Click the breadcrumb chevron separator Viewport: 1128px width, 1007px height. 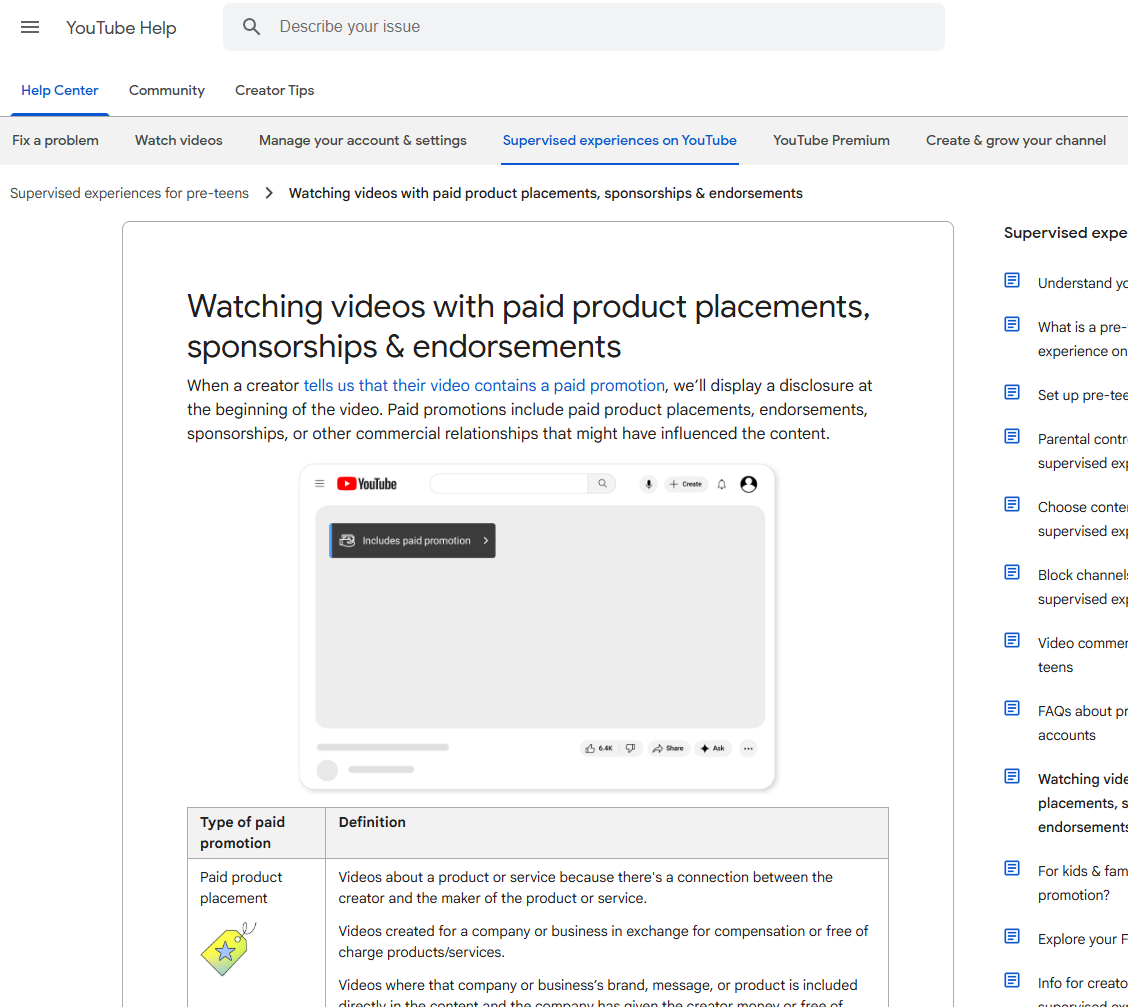click(x=269, y=193)
